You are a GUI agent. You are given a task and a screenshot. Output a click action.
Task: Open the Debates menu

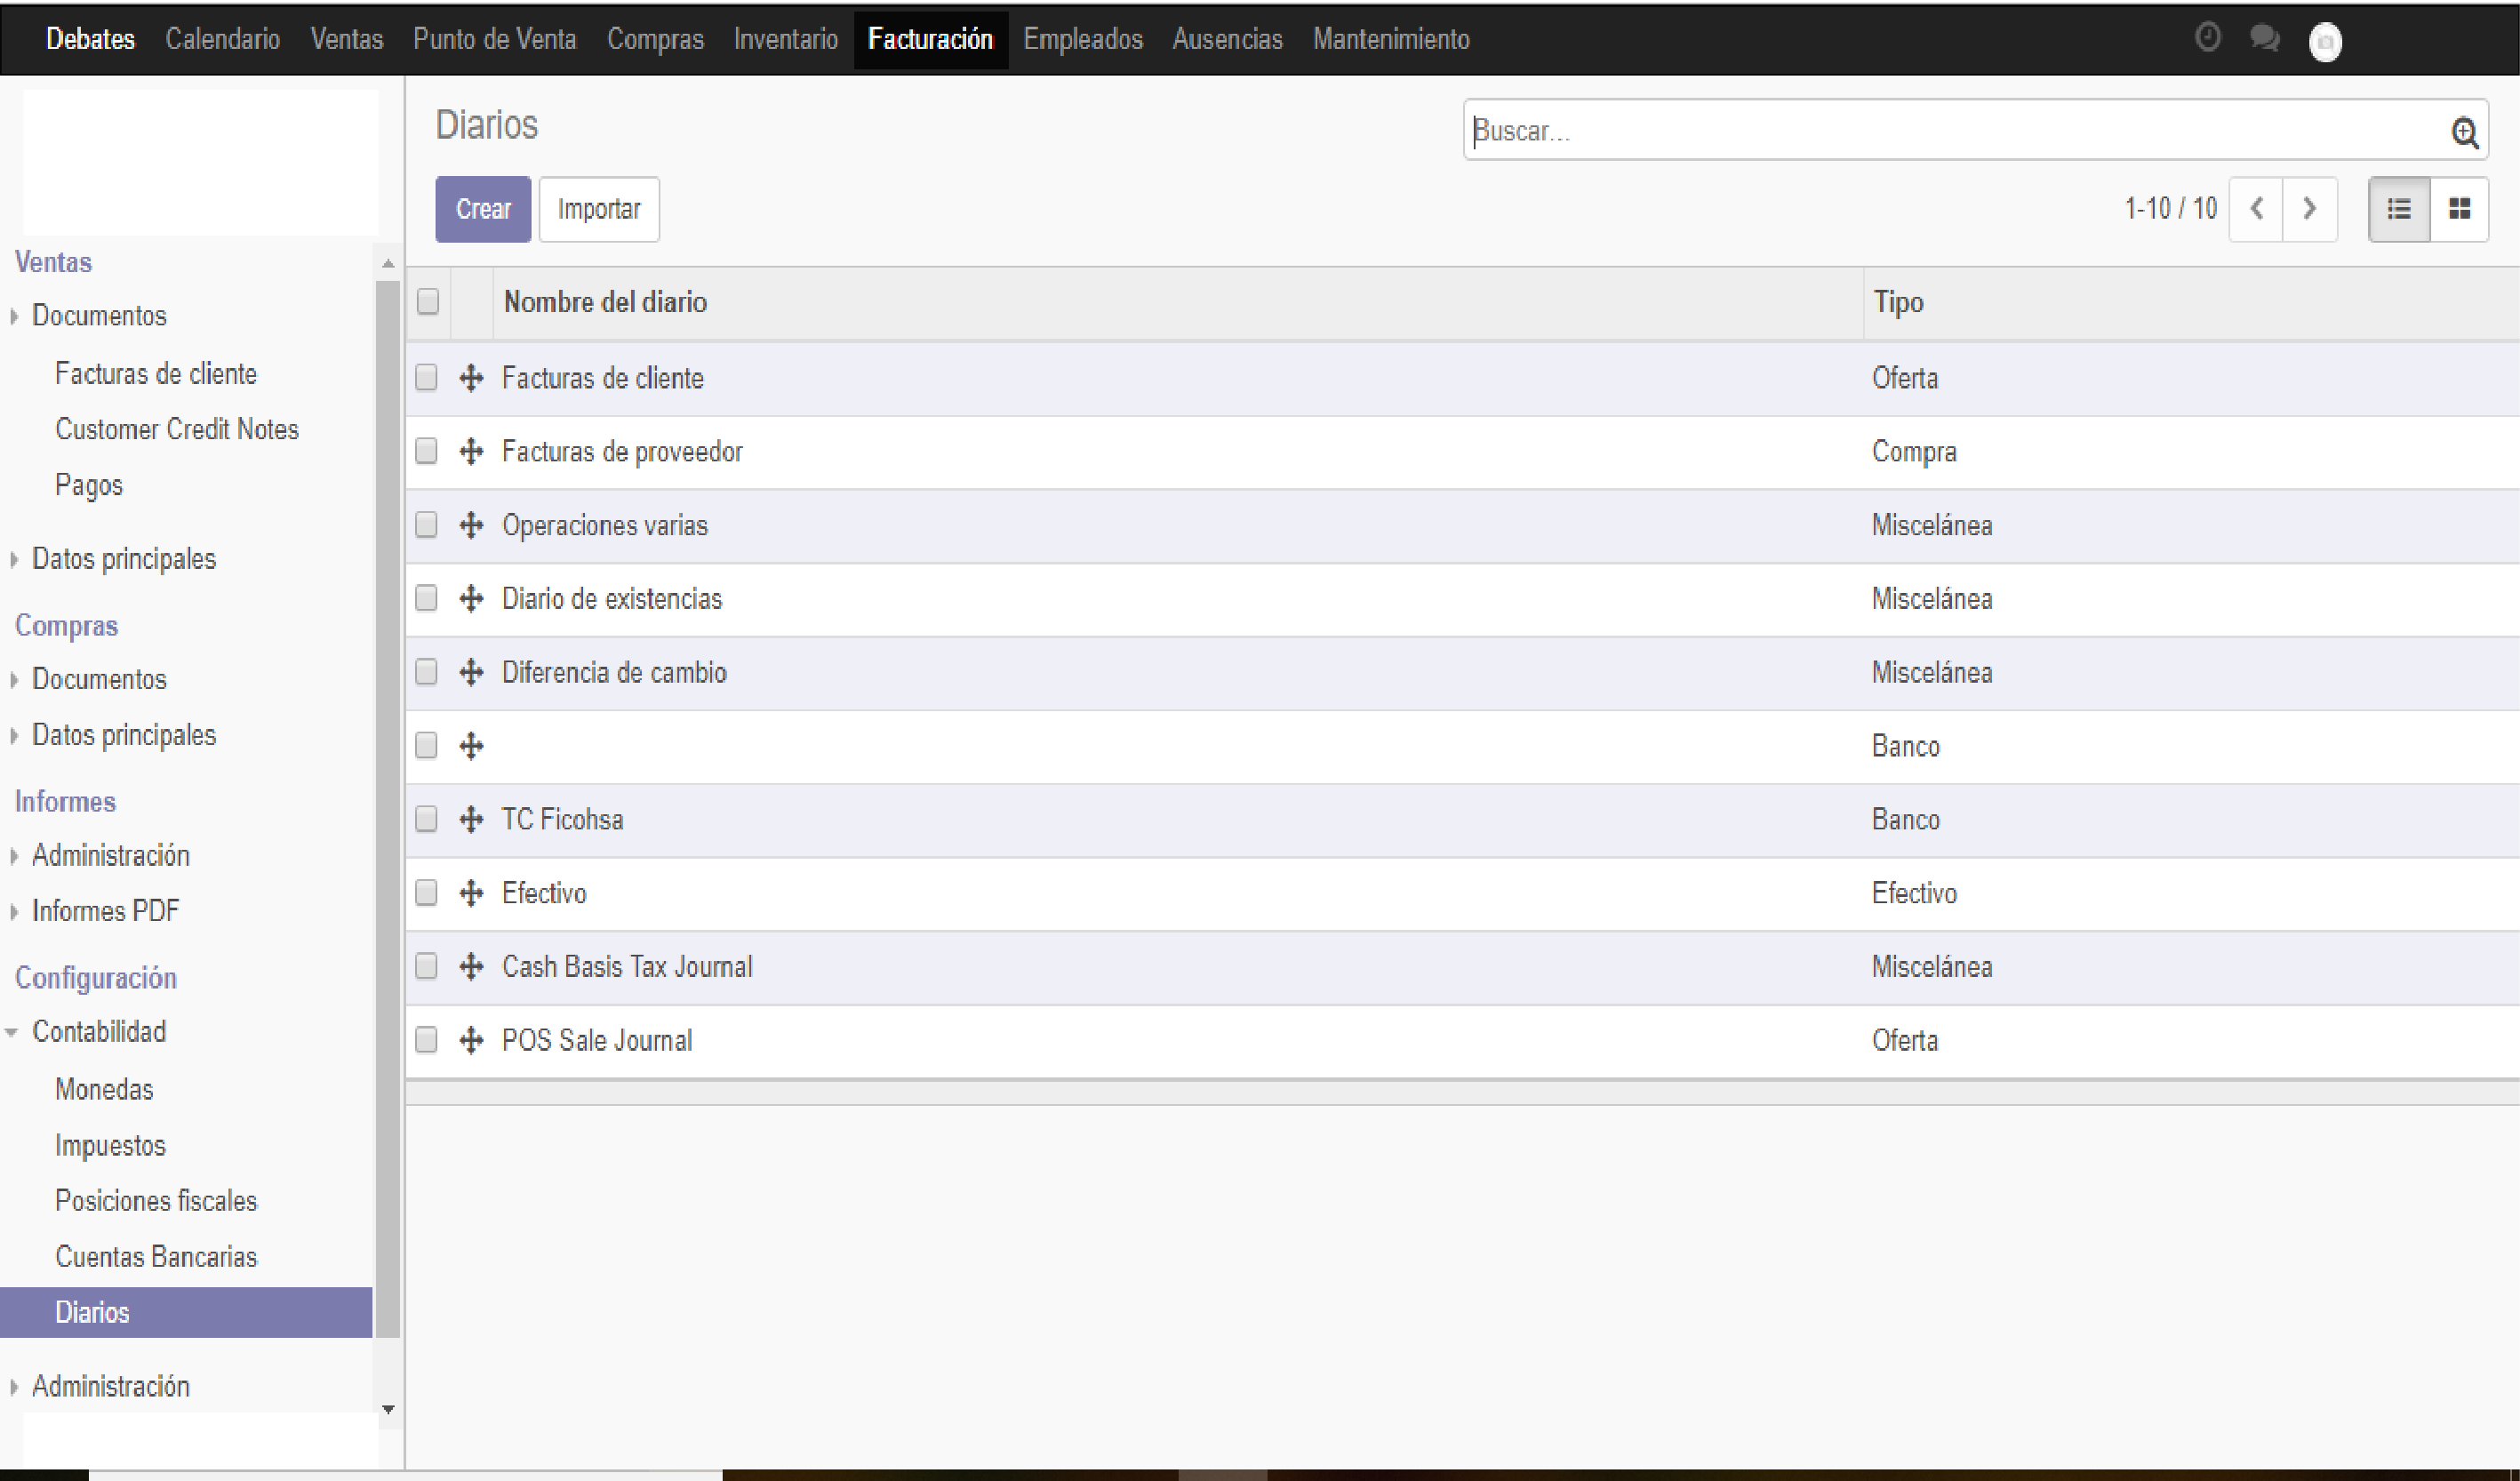(90, 39)
